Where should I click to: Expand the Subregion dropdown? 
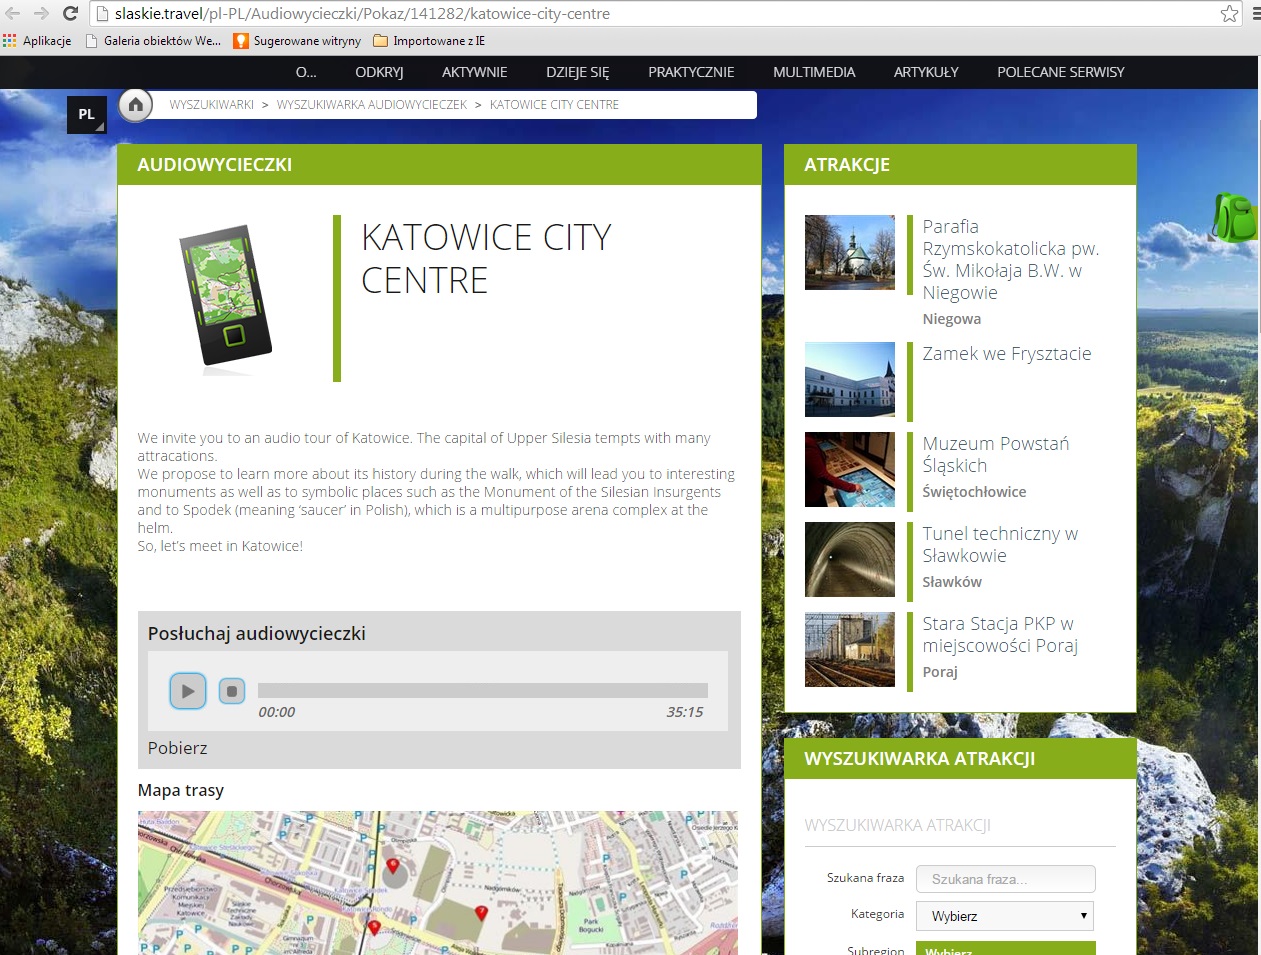pos(1005,950)
